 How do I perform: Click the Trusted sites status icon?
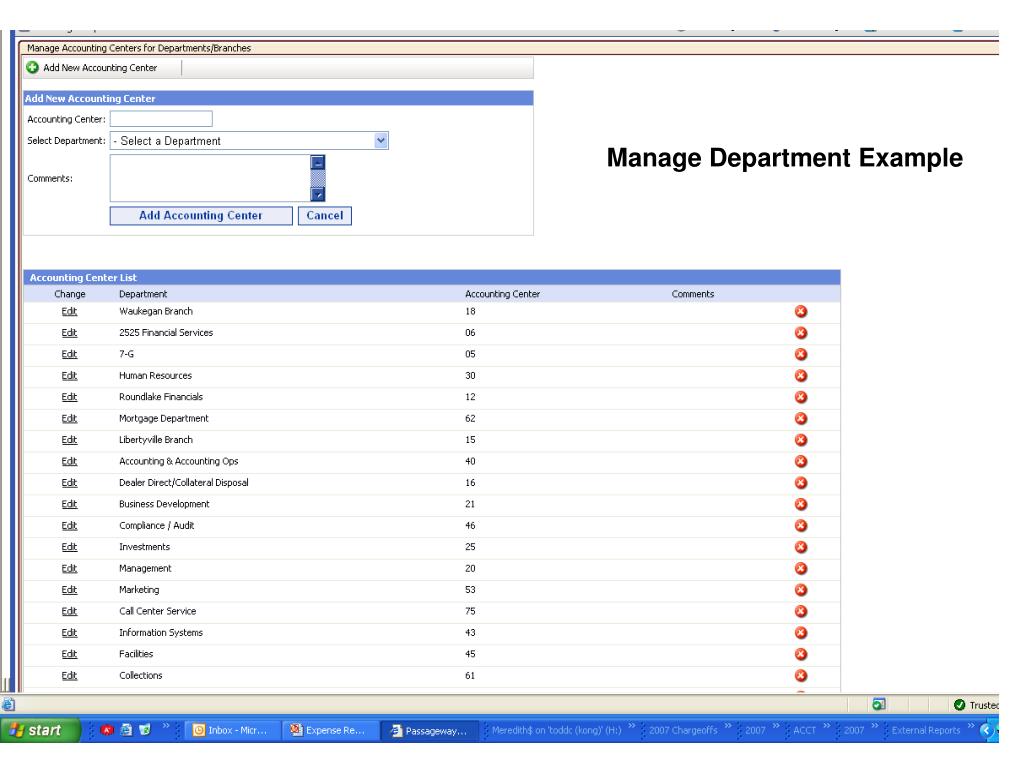(959, 705)
